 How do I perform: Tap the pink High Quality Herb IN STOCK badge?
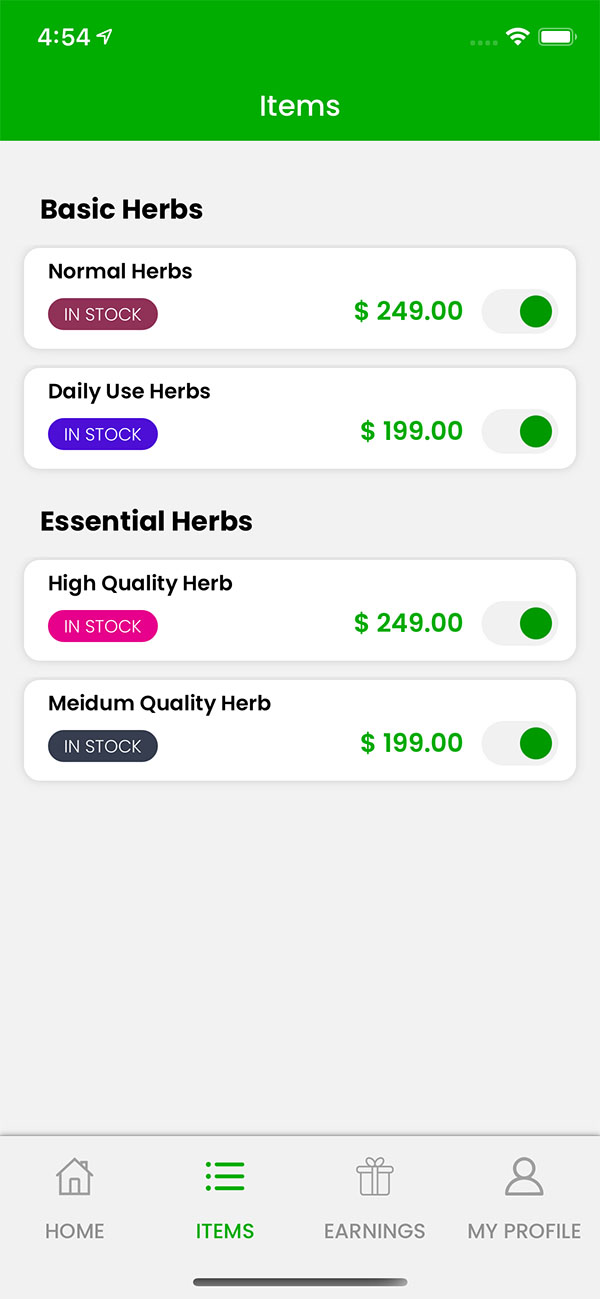103,626
